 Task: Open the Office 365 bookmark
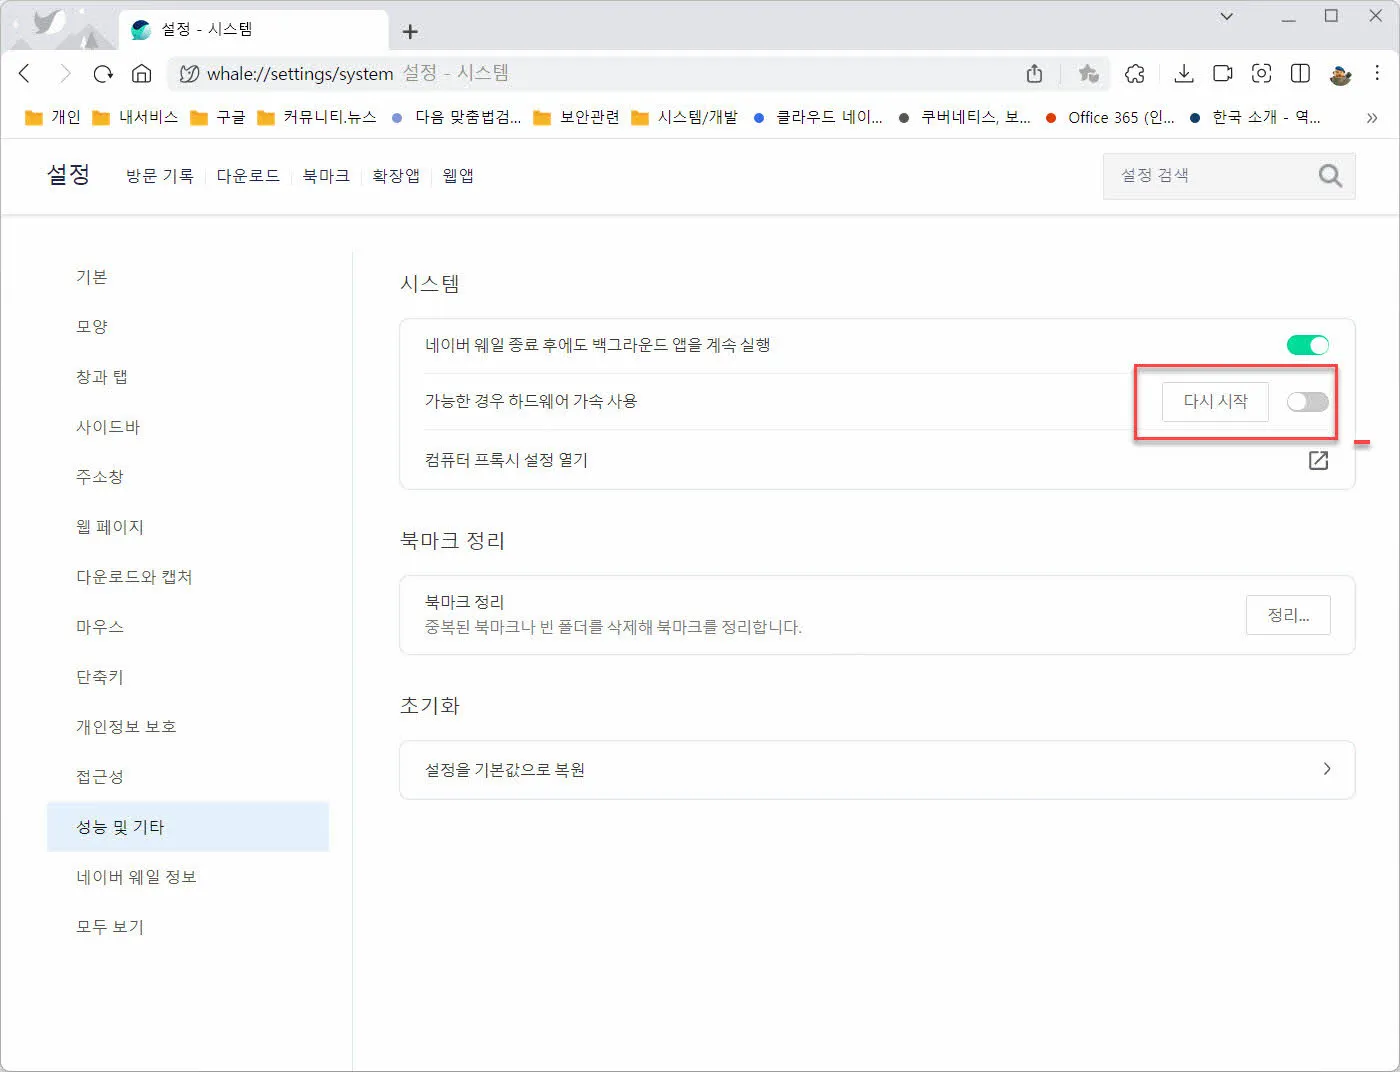[1110, 117]
